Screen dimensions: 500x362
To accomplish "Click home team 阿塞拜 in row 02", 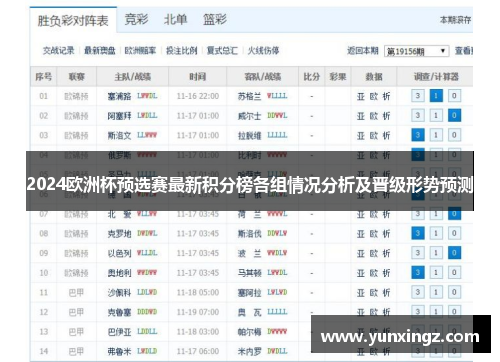I will tap(119, 116).
